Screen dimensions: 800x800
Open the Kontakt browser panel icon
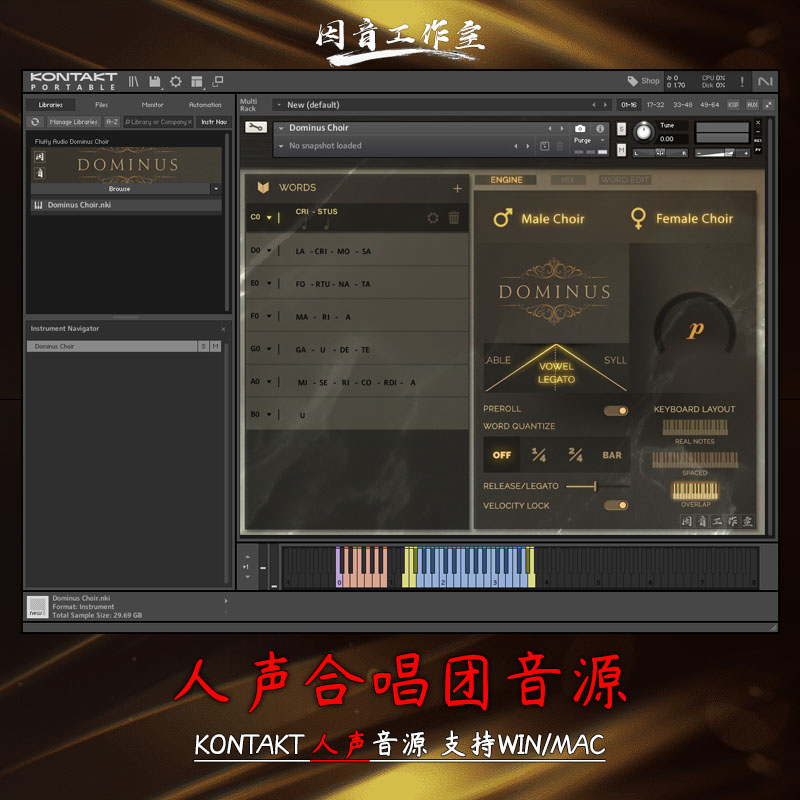point(133,81)
